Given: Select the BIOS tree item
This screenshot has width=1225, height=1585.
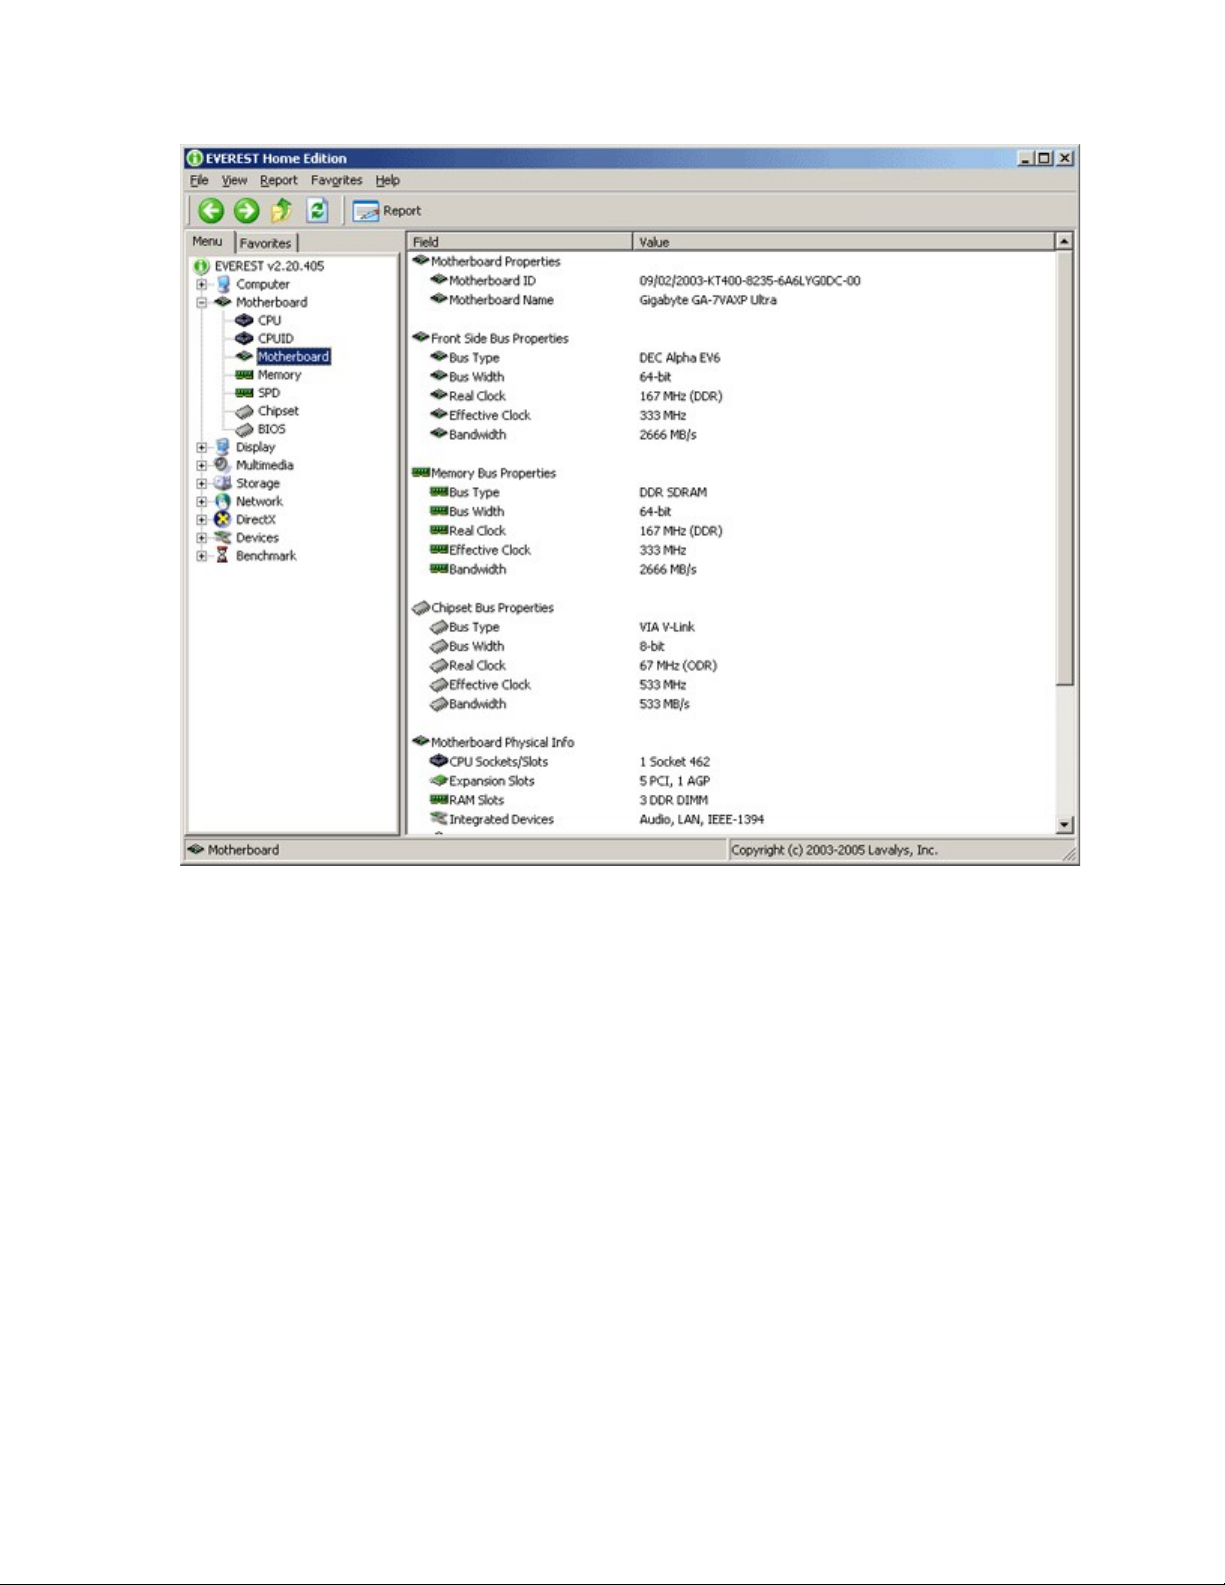Looking at the screenshot, I should click(271, 429).
